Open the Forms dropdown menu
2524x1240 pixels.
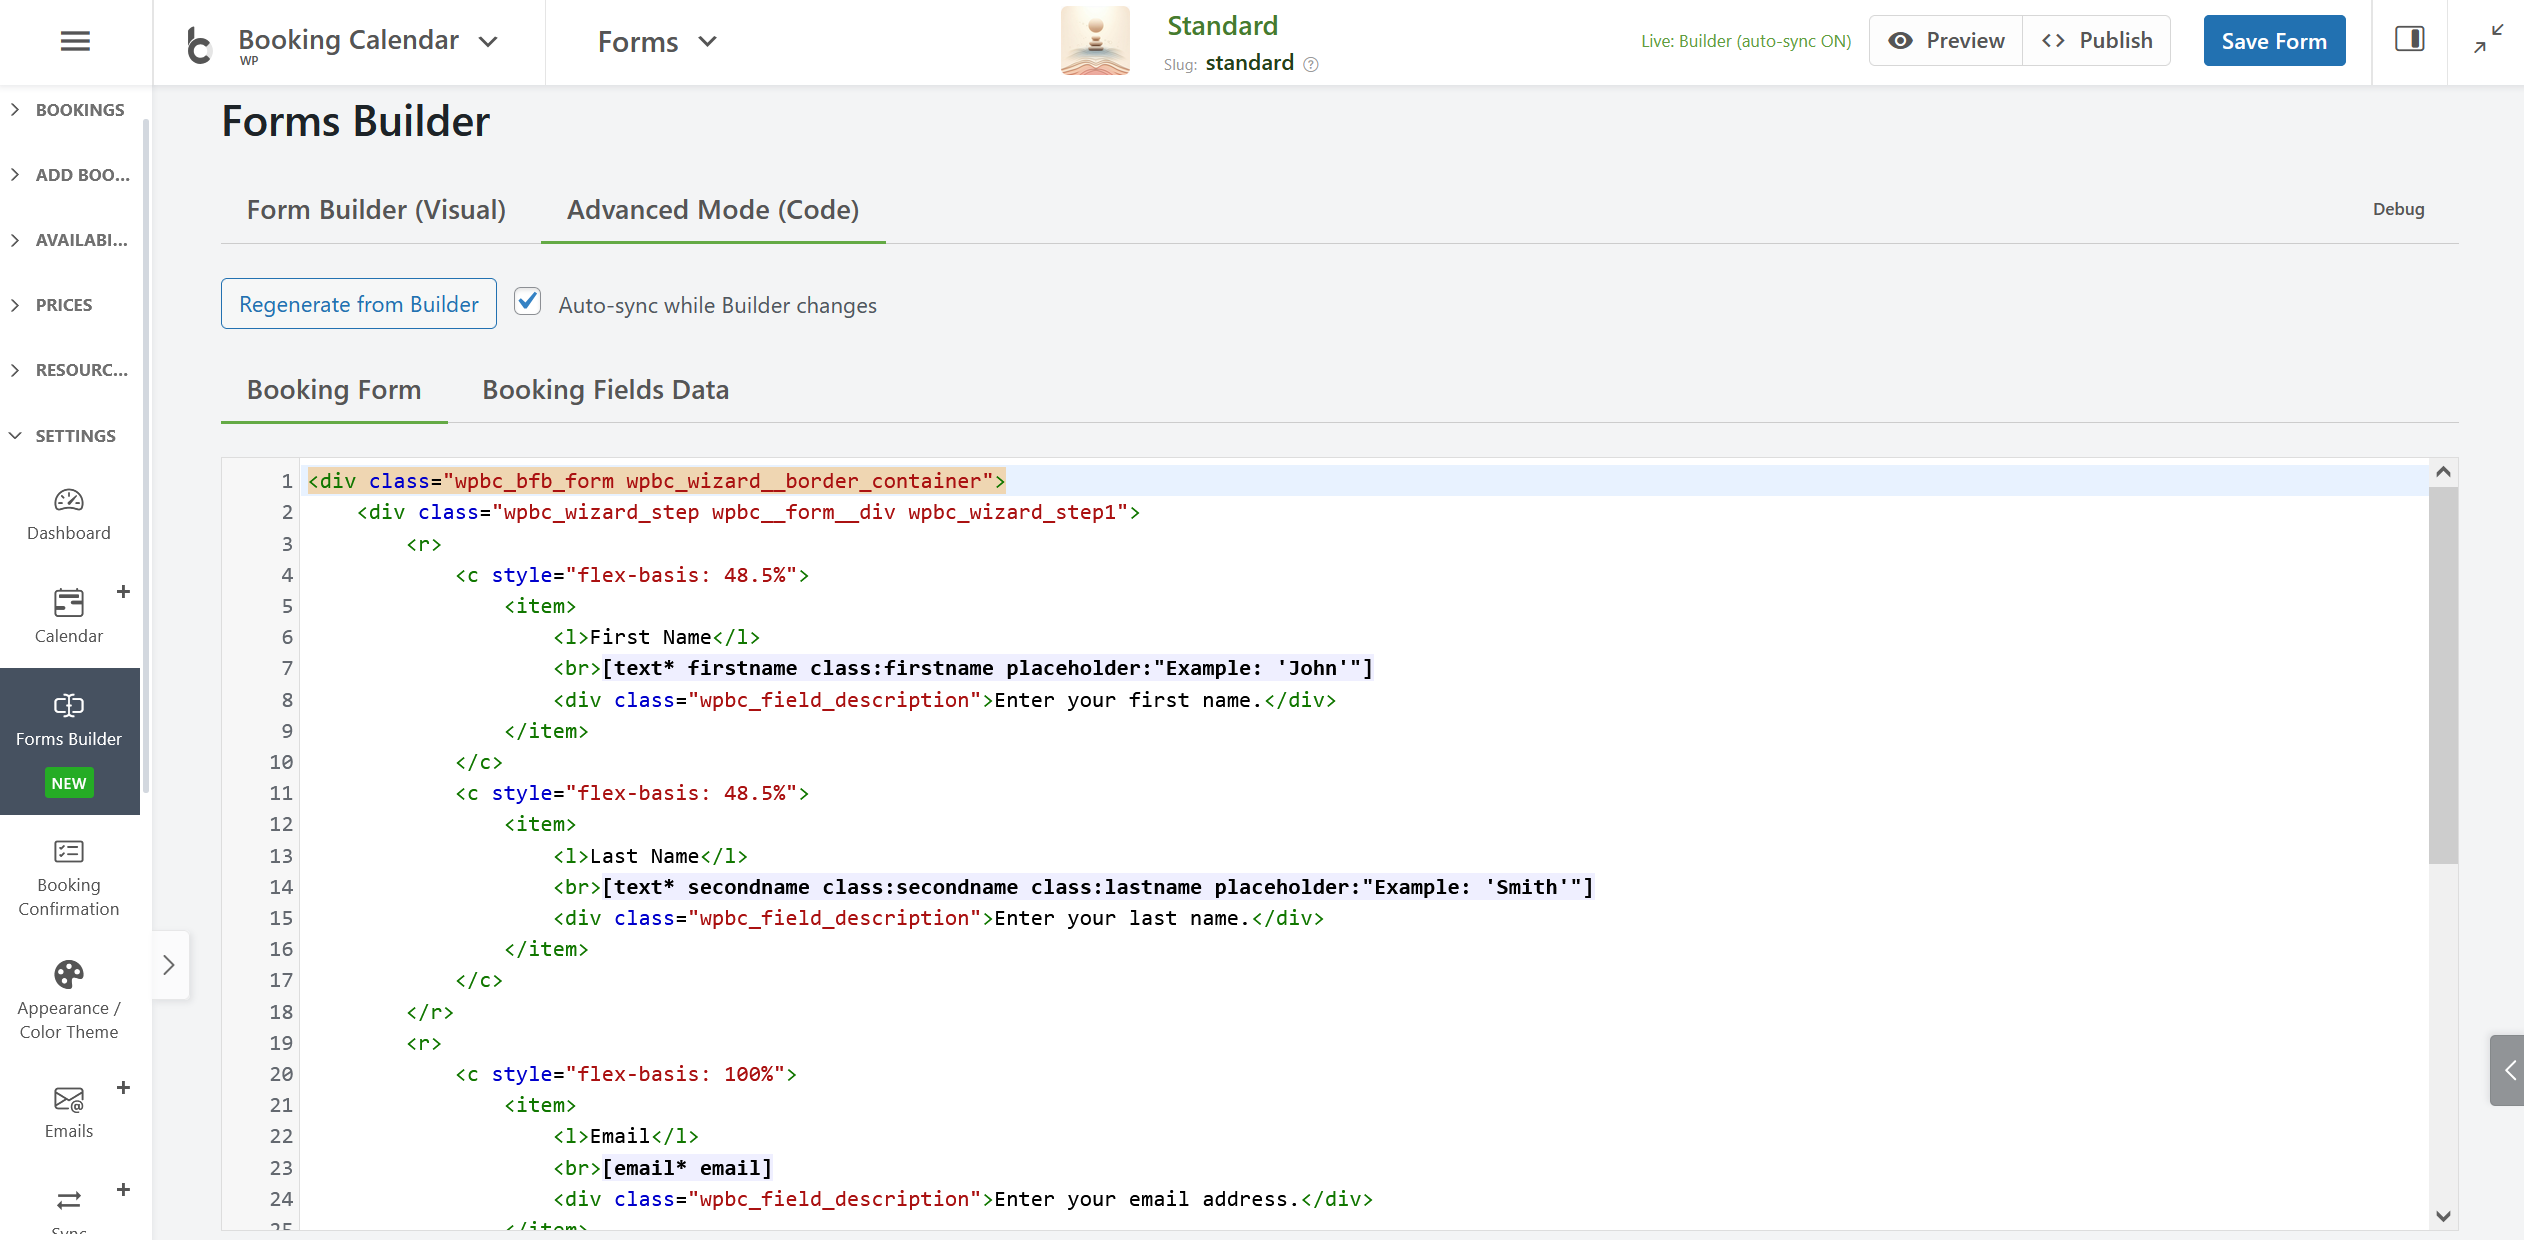tap(657, 42)
